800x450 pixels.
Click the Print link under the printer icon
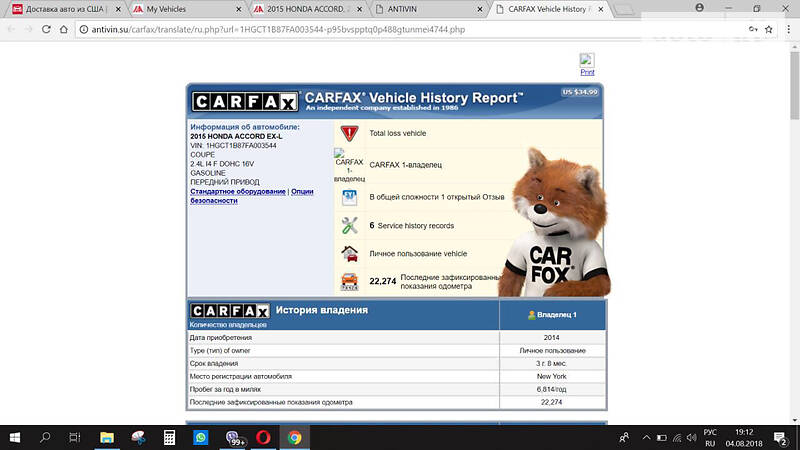[587, 72]
